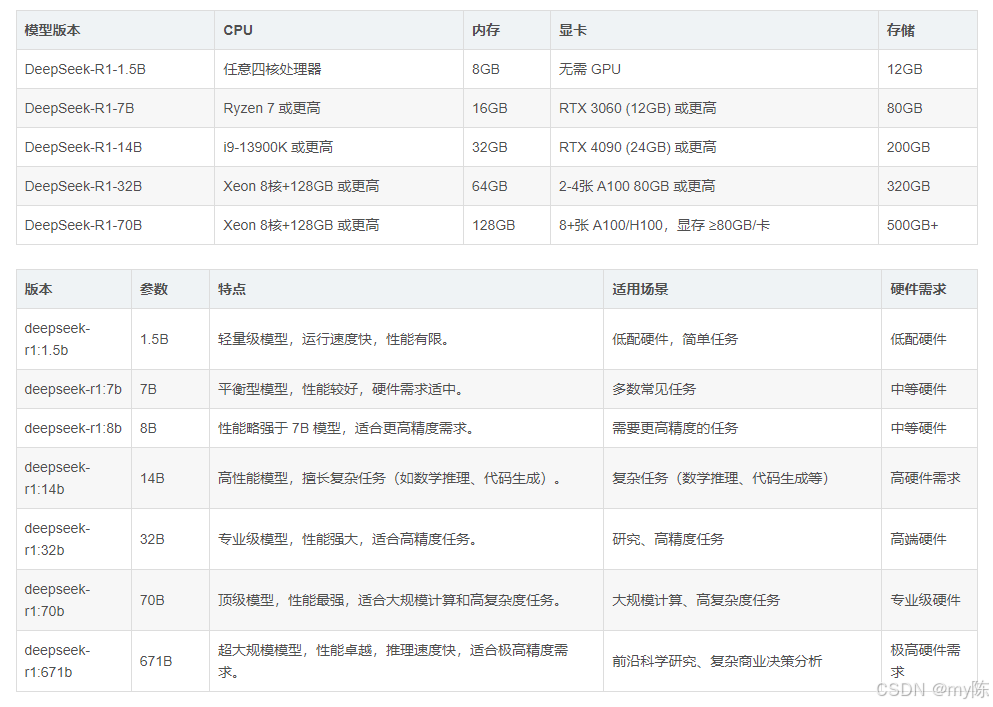Select 'RTX 4090 (24GB) 或更高' cell

coord(714,147)
